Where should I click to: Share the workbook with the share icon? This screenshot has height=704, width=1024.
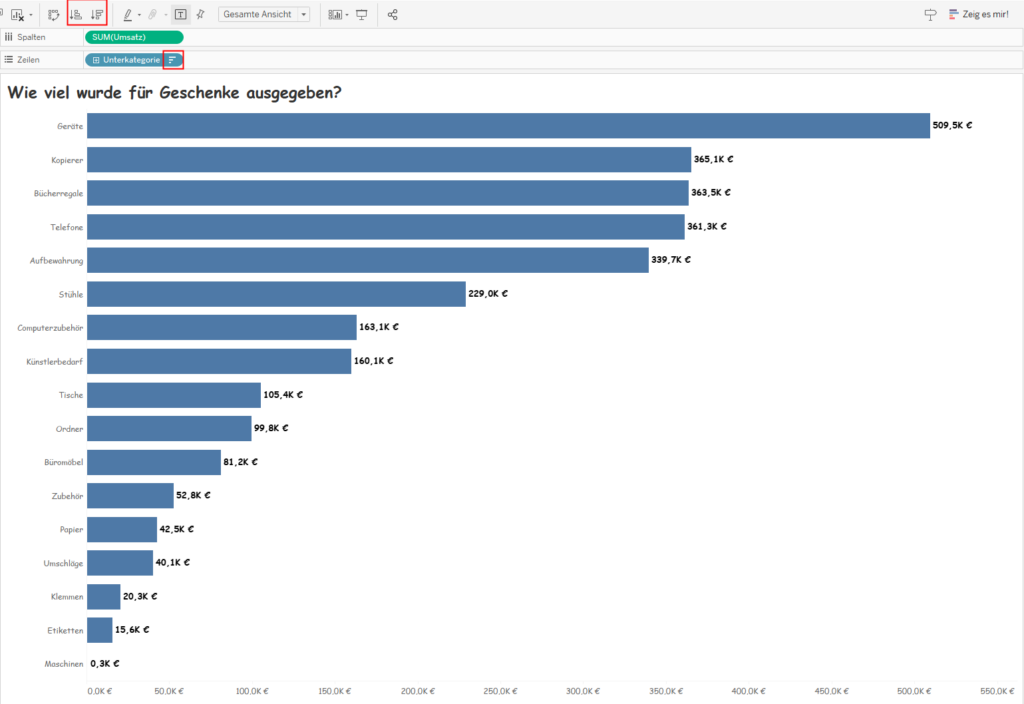tap(393, 14)
